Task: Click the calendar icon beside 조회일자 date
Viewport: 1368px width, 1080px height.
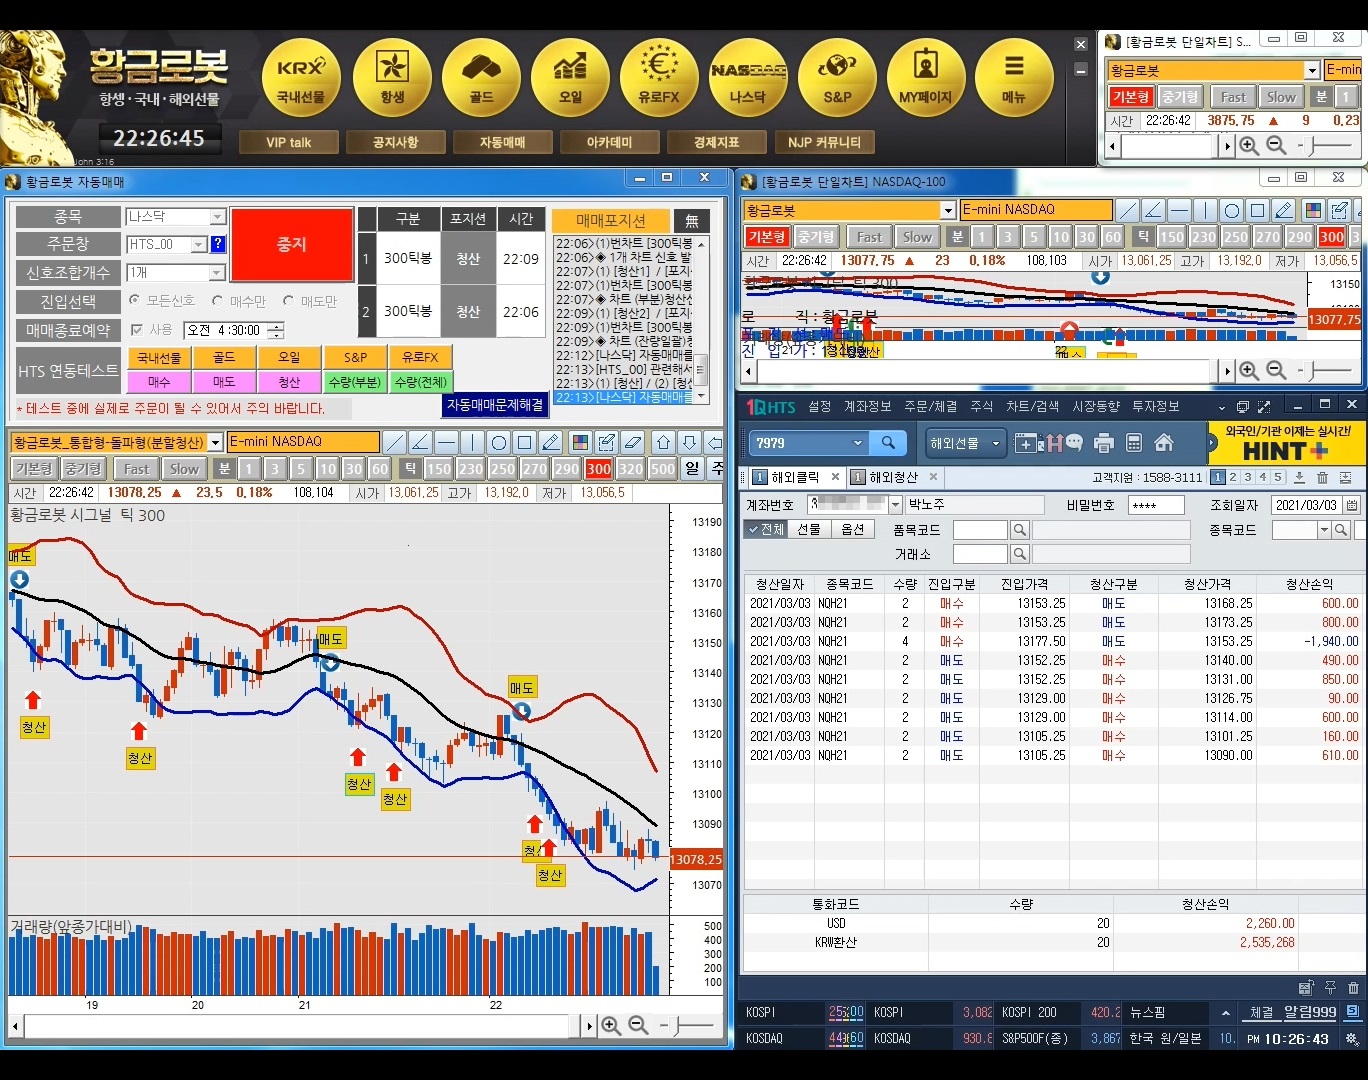Action: point(1352,505)
